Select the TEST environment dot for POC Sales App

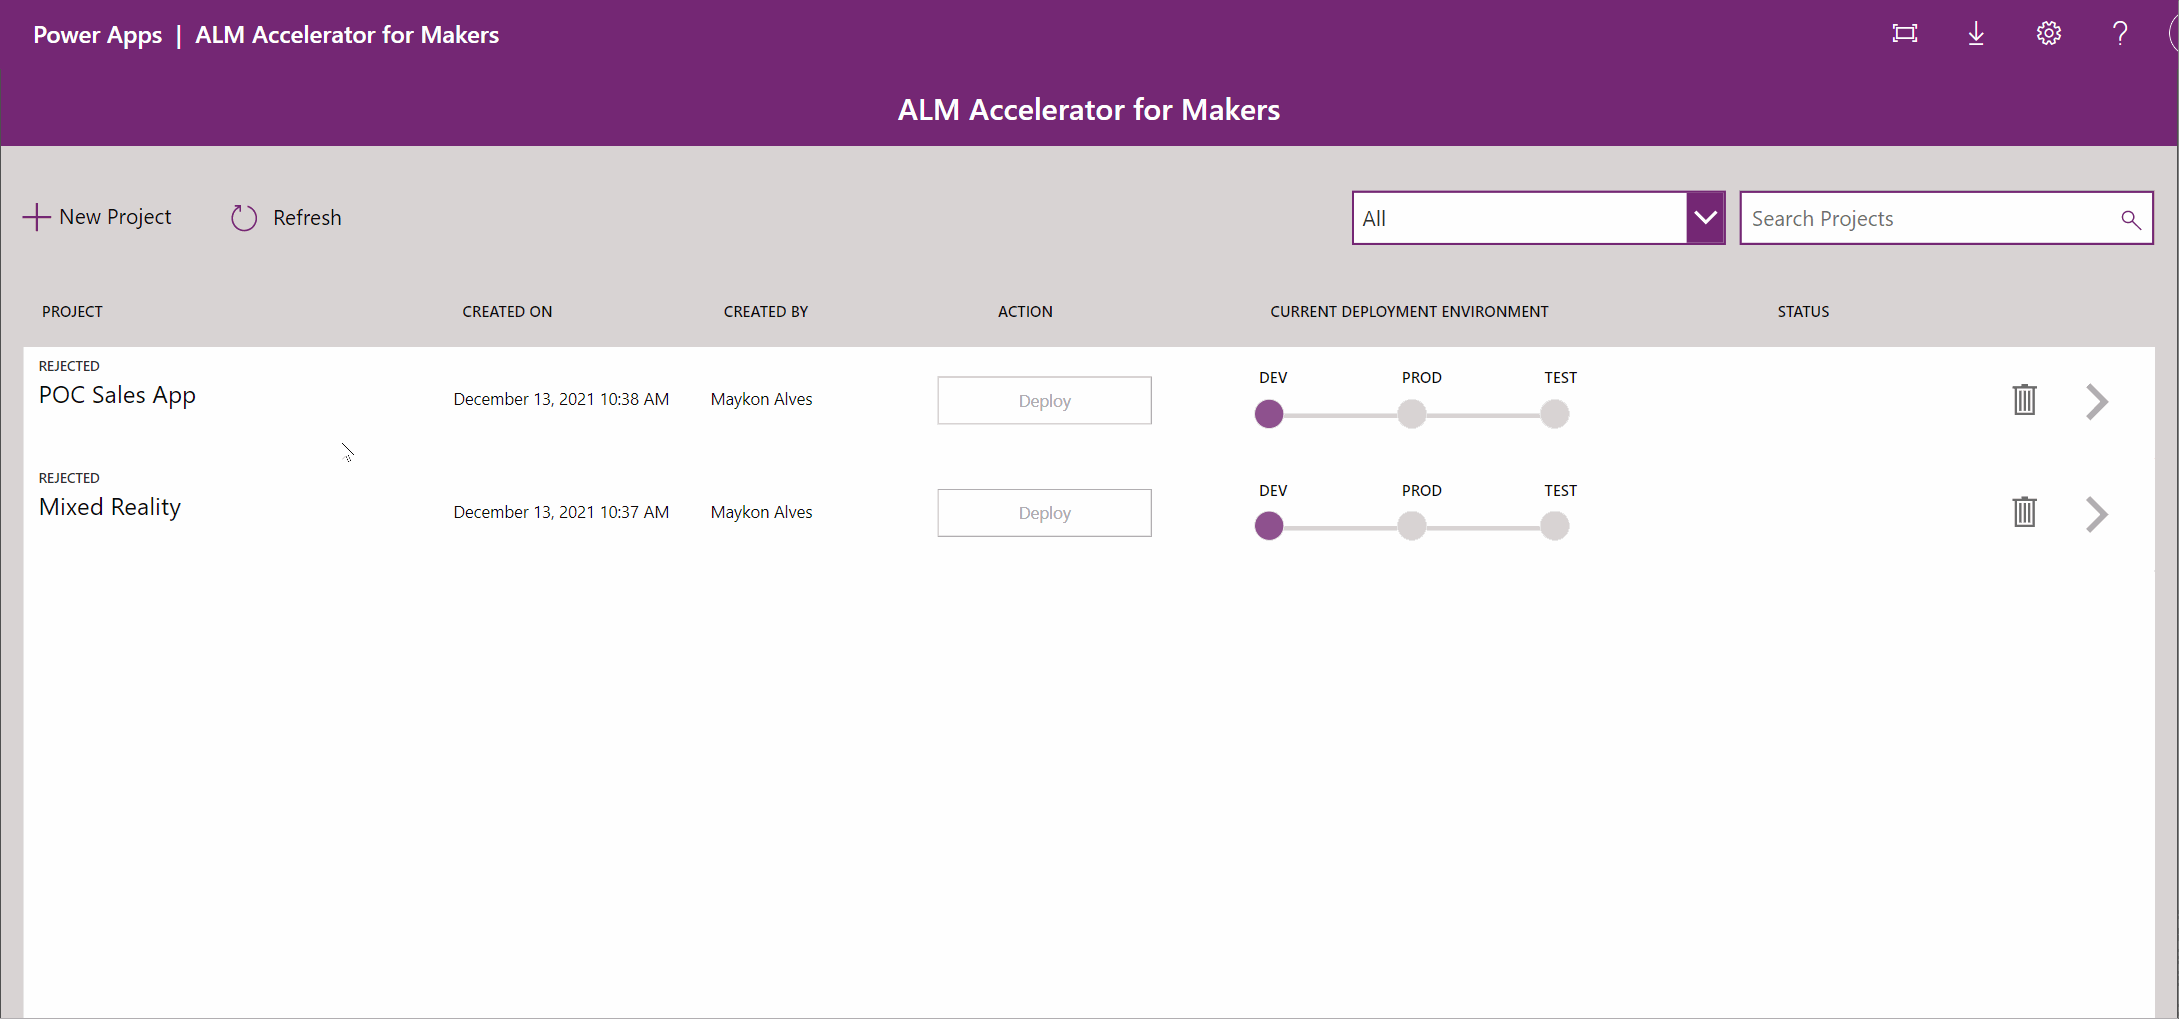point(1554,413)
